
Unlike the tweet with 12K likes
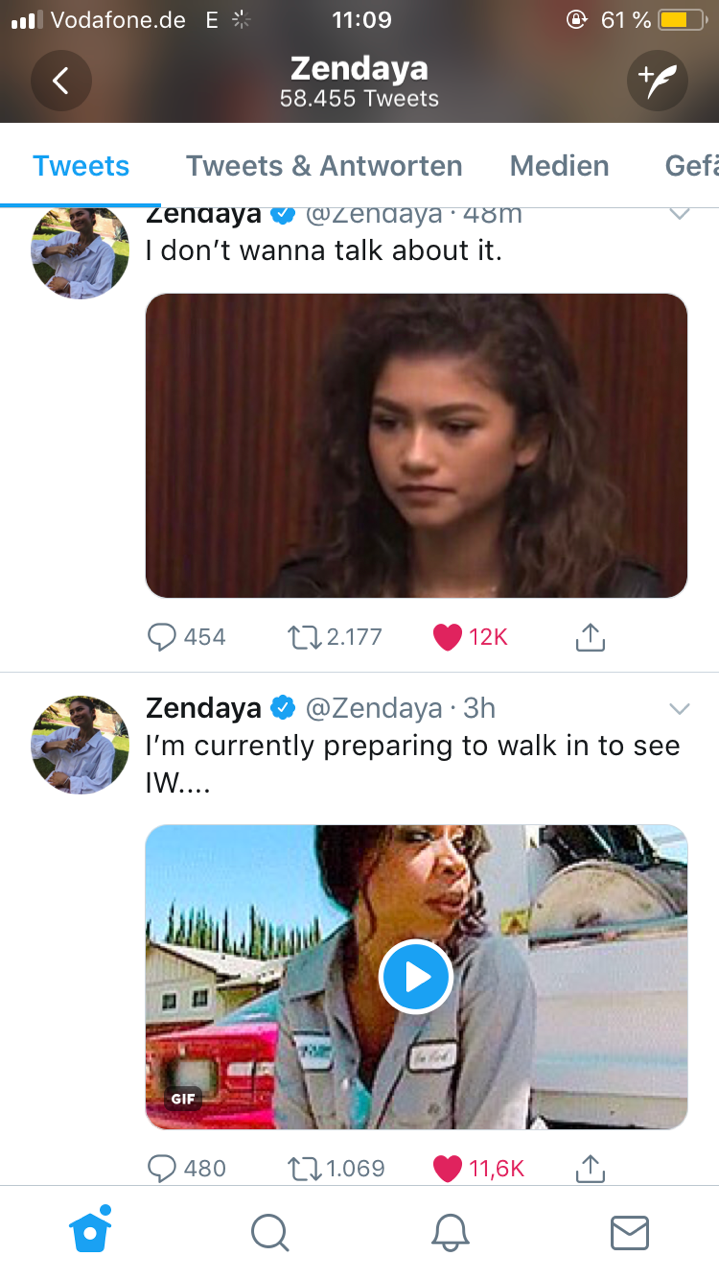(448, 637)
